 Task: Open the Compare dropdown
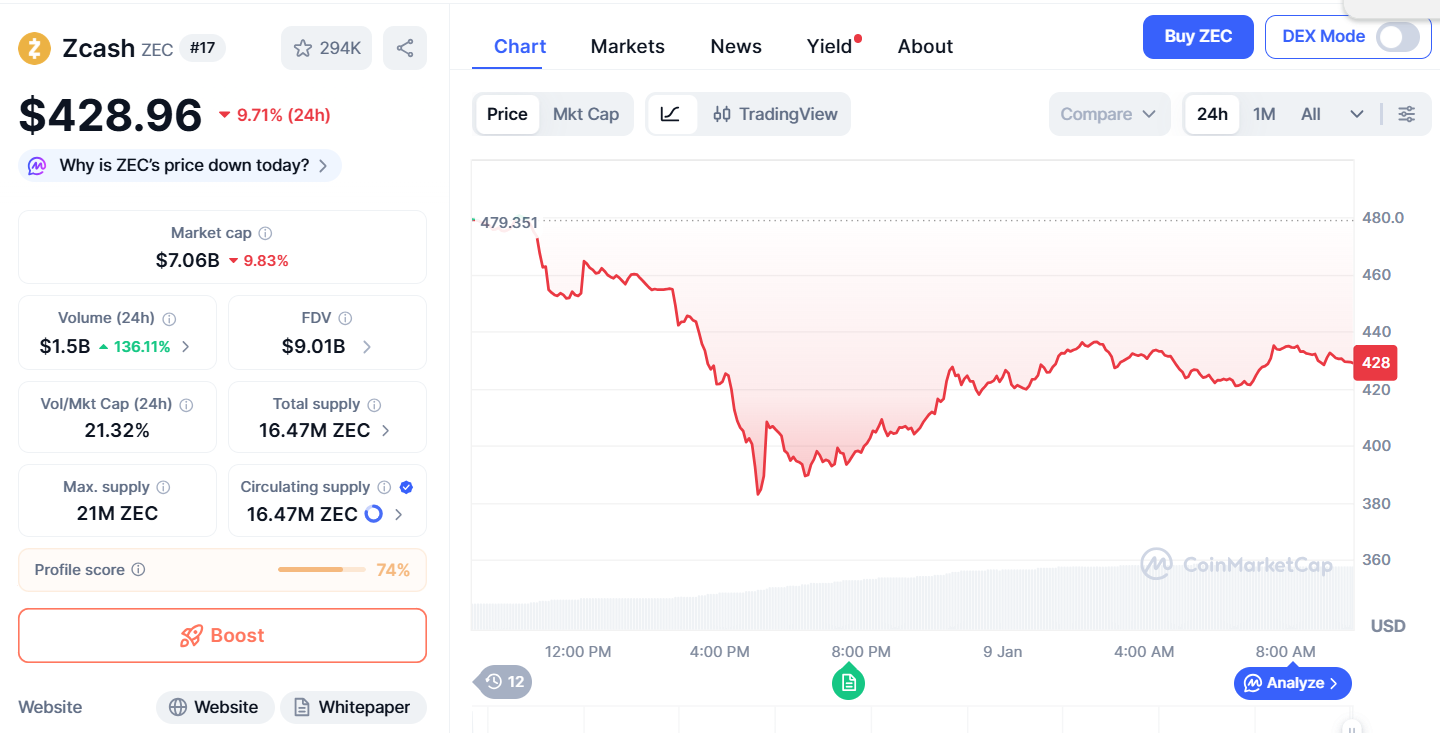[x=1109, y=114]
